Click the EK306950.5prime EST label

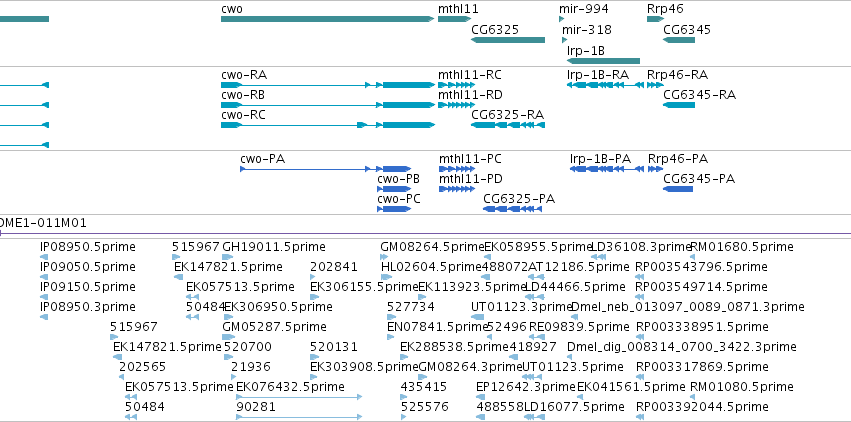click(x=278, y=307)
